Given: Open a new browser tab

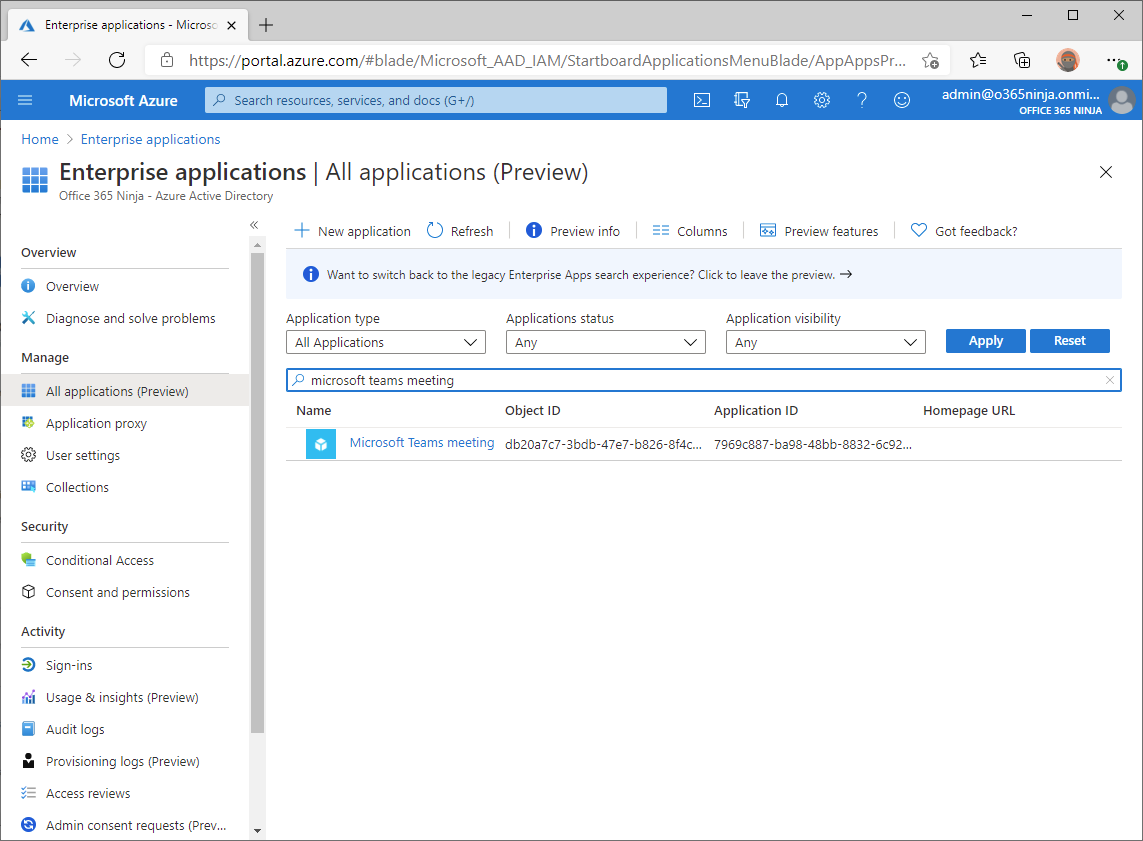Looking at the screenshot, I should 266,25.
